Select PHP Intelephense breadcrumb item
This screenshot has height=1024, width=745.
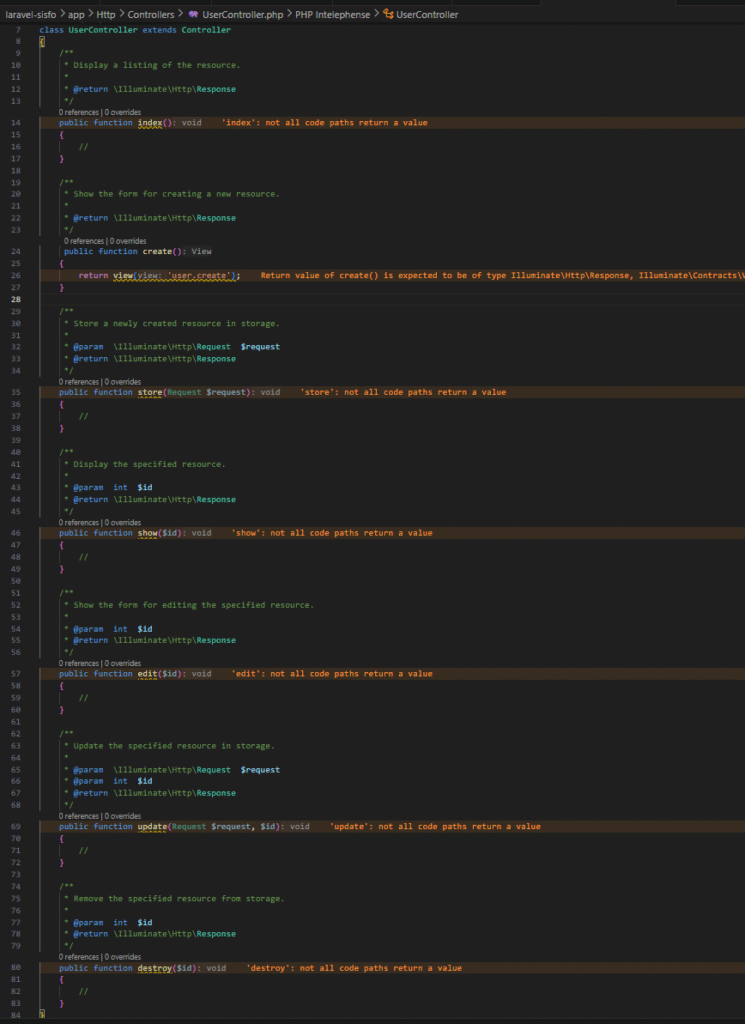331,15
